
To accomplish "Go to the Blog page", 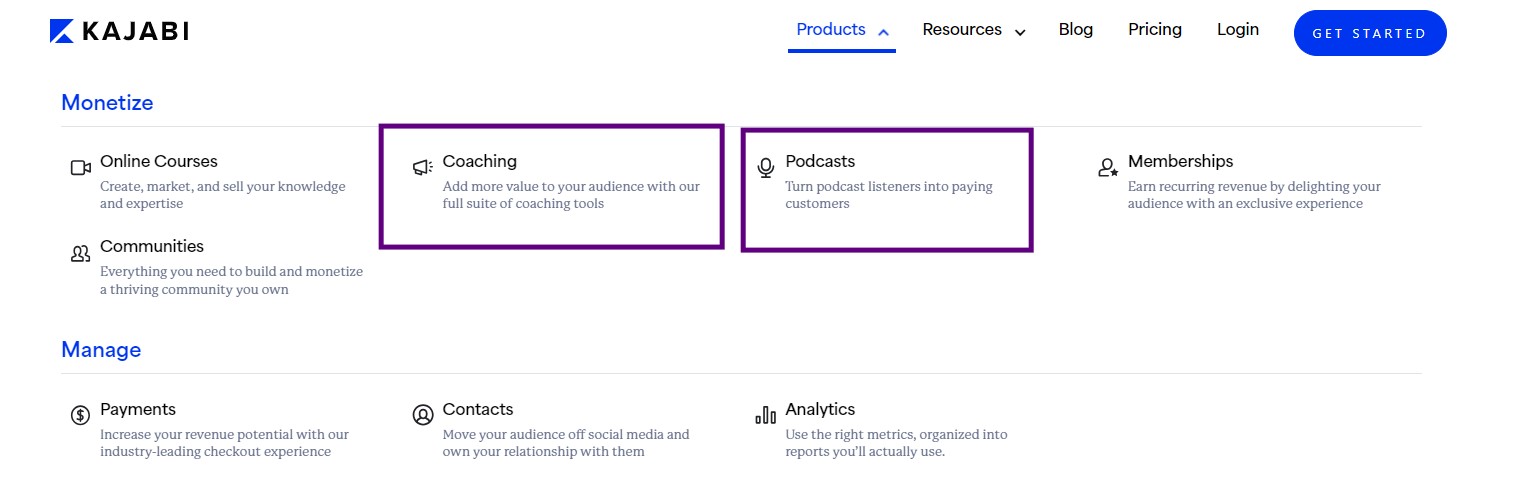I will tap(1076, 30).
